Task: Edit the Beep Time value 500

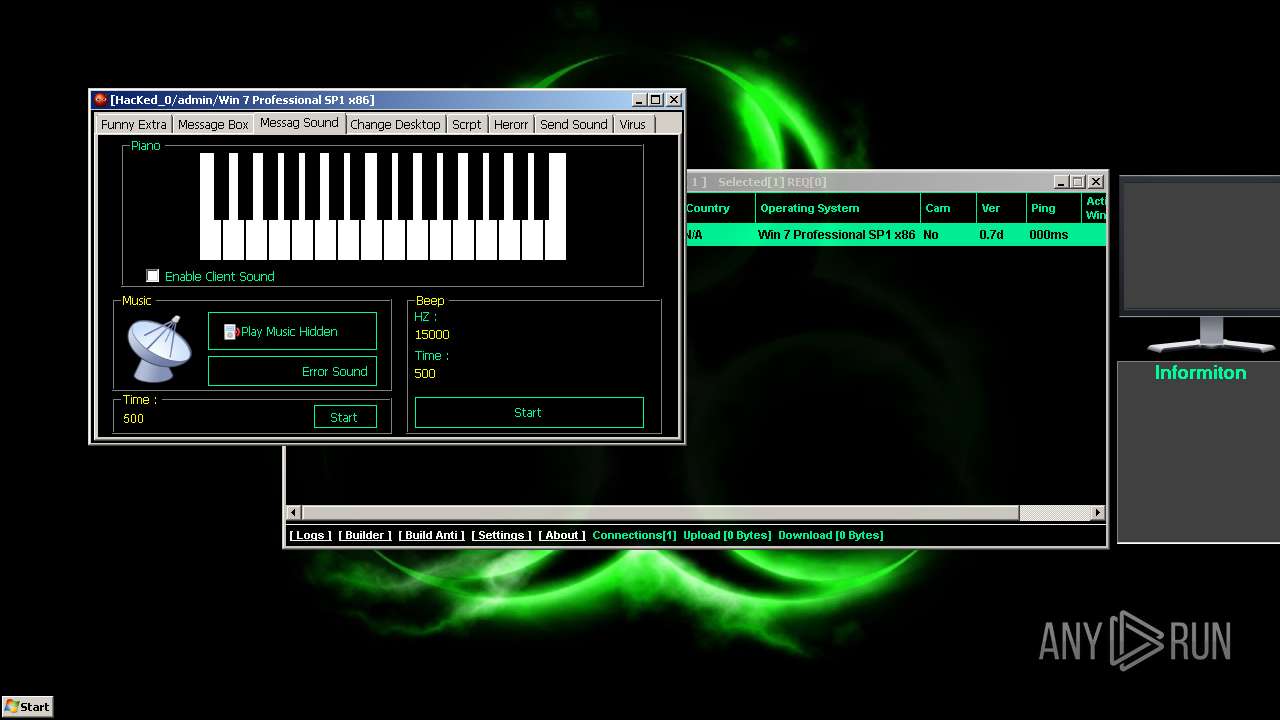Action: 425,373
